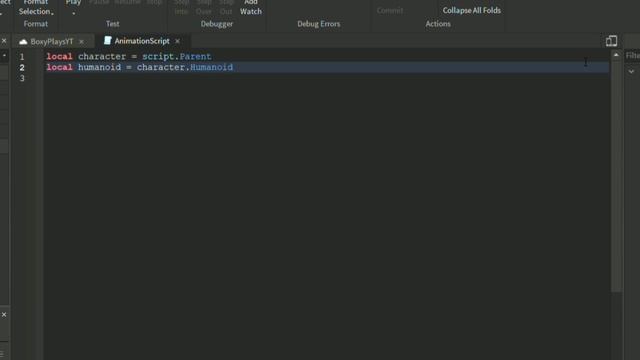Click the Step Over debugger button
This screenshot has height=360, width=640.
[204, 7]
